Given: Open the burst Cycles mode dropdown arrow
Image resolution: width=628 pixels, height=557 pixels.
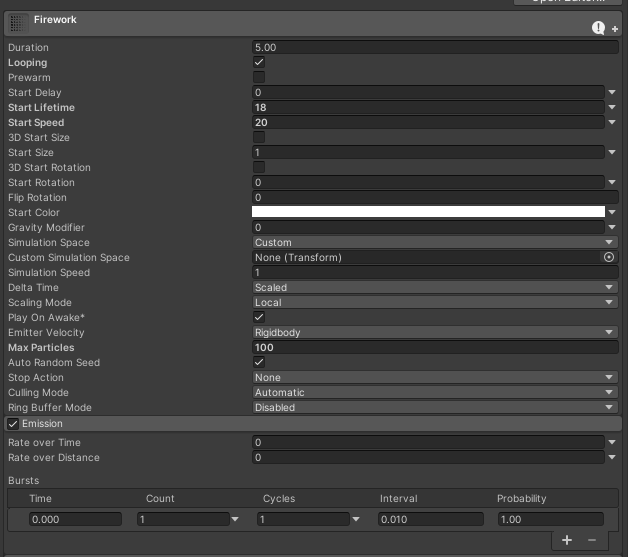Looking at the screenshot, I should click(356, 519).
